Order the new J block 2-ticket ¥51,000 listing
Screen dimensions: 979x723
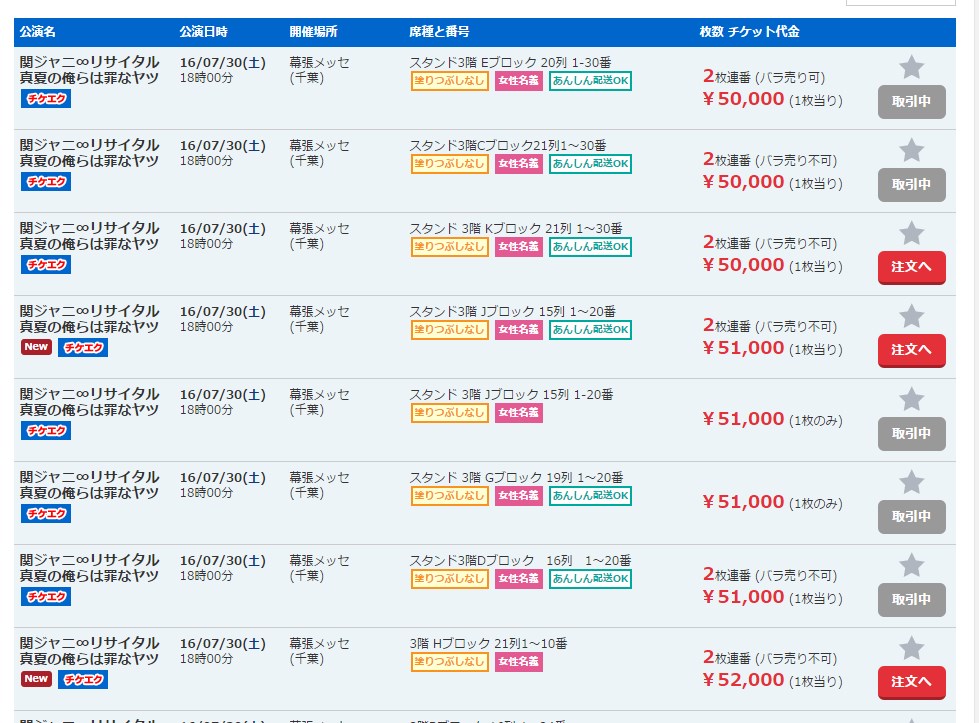coord(912,351)
